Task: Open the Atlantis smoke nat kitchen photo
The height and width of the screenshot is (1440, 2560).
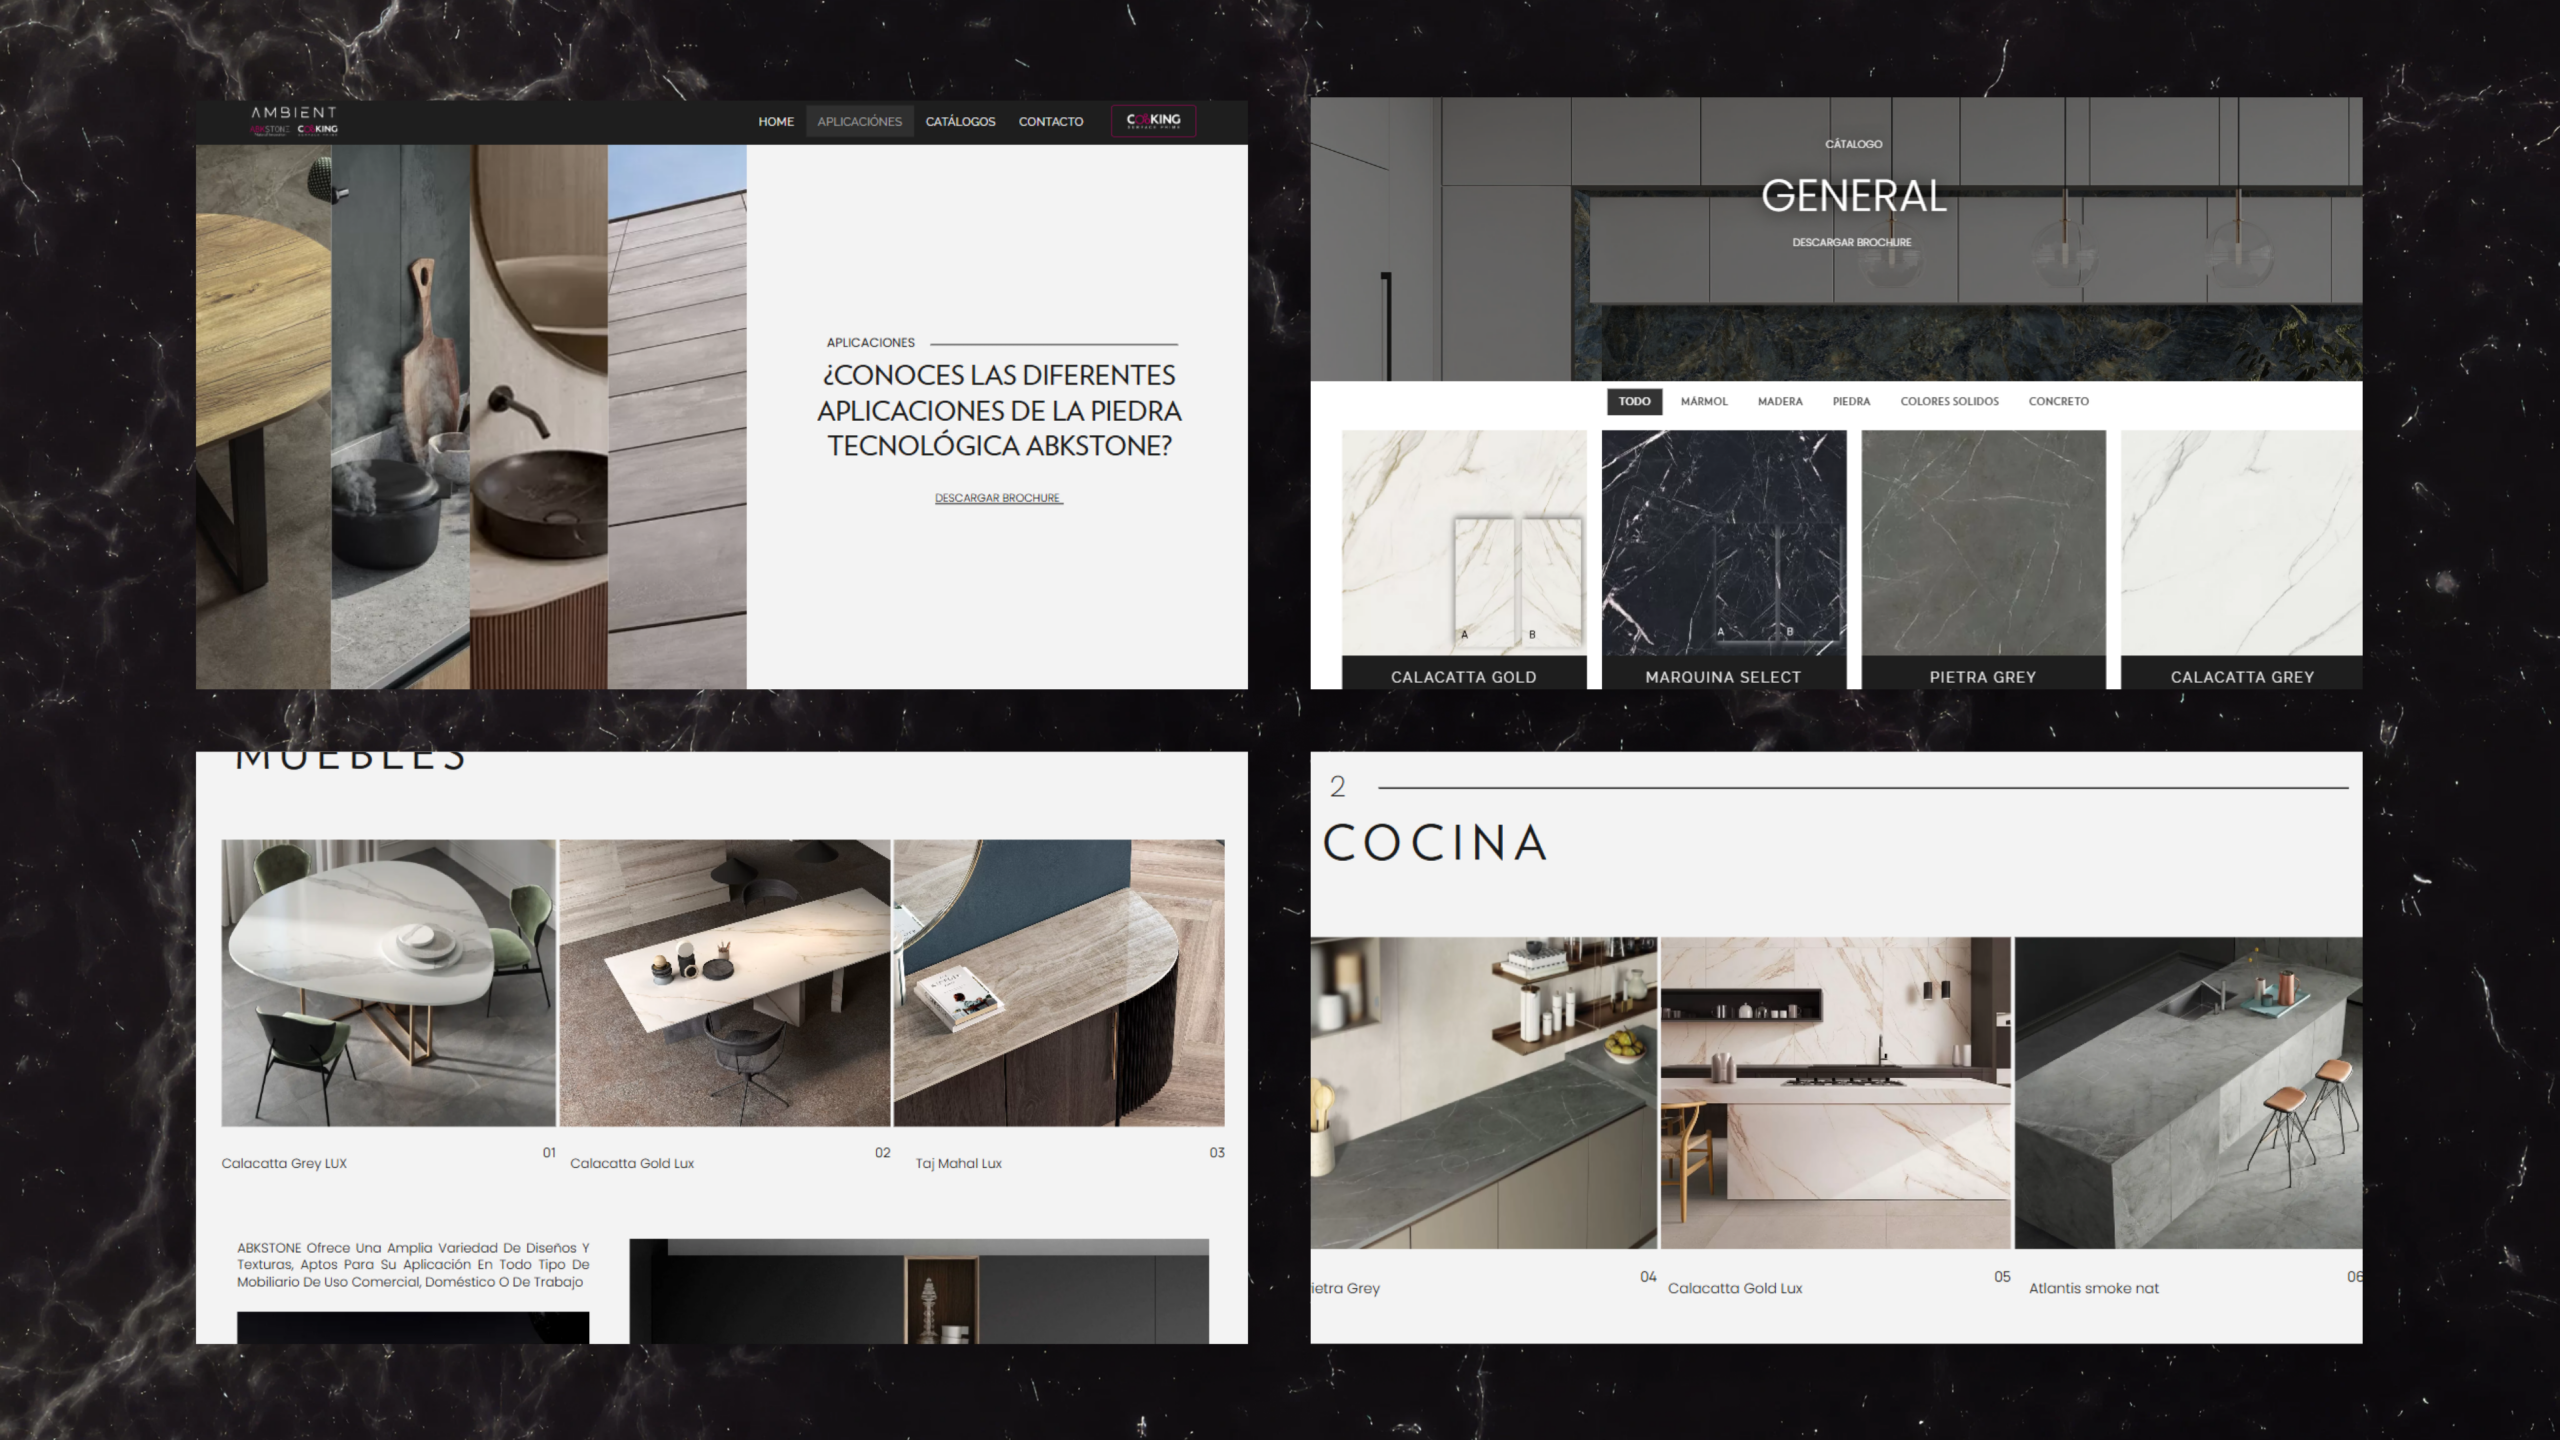Action: point(2188,1092)
